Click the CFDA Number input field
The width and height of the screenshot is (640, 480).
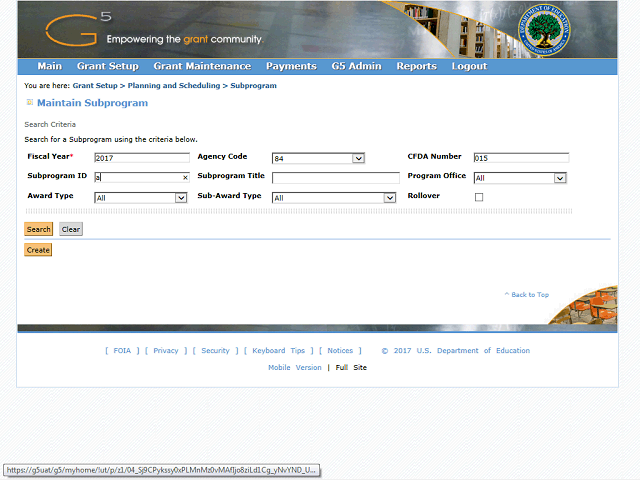(521, 158)
